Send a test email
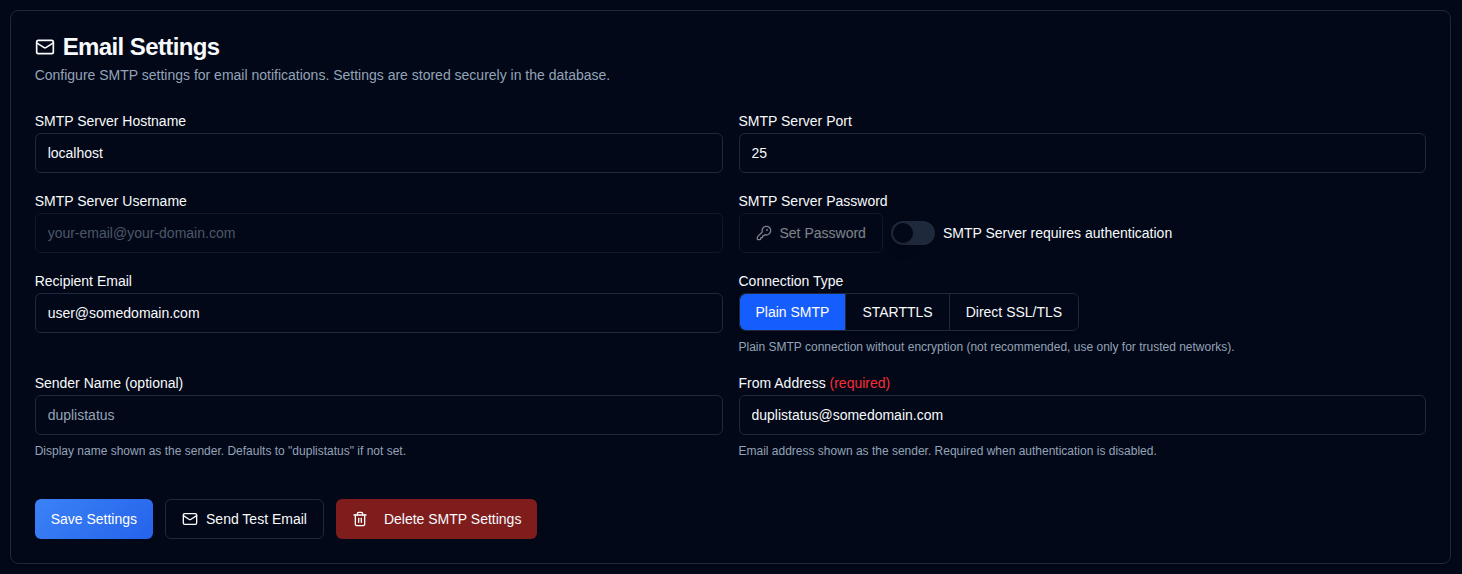The width and height of the screenshot is (1462, 574). coord(244,519)
